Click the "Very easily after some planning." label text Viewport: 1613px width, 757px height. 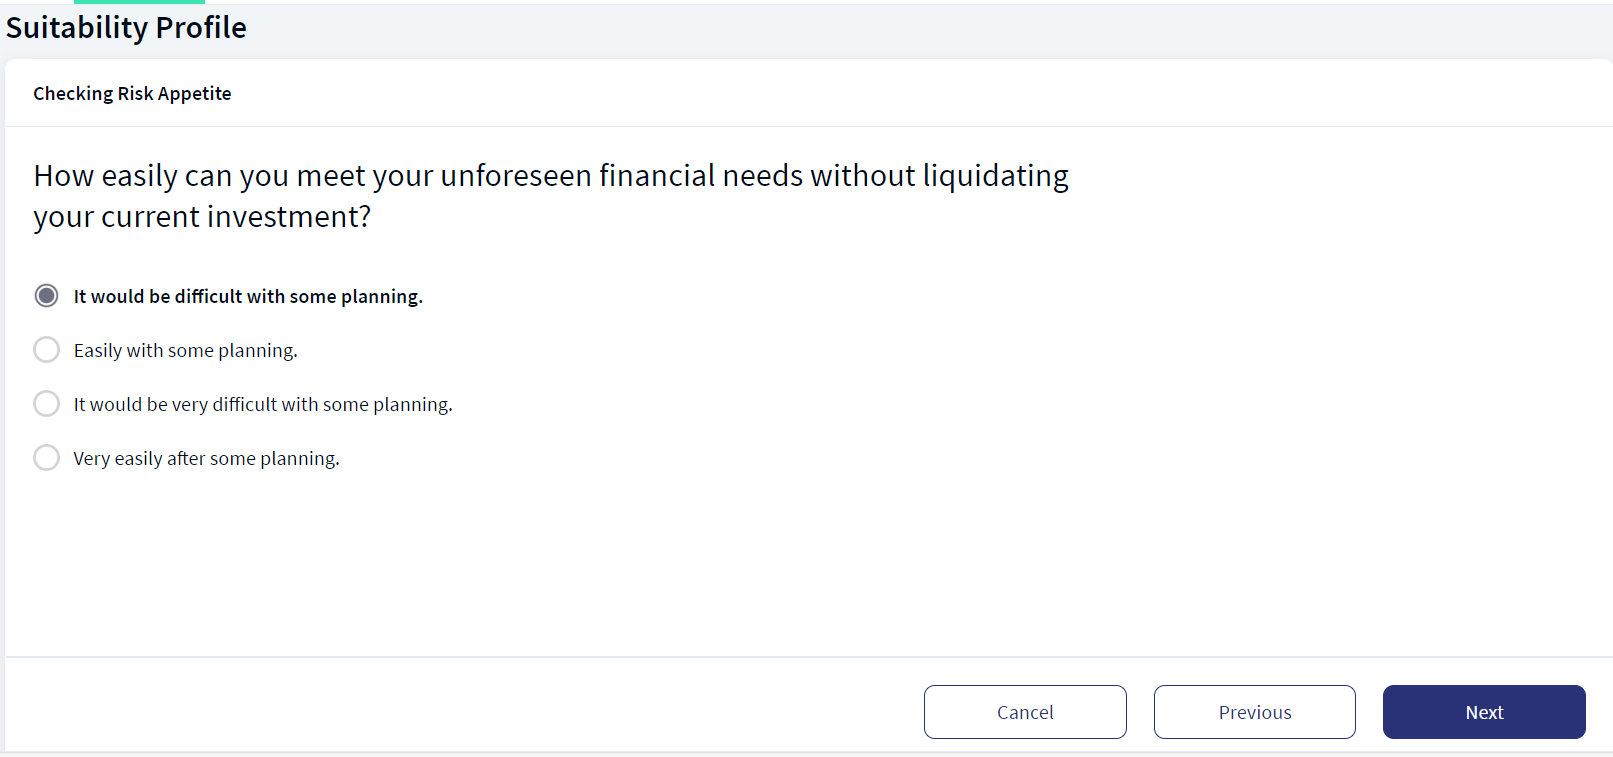tap(206, 459)
